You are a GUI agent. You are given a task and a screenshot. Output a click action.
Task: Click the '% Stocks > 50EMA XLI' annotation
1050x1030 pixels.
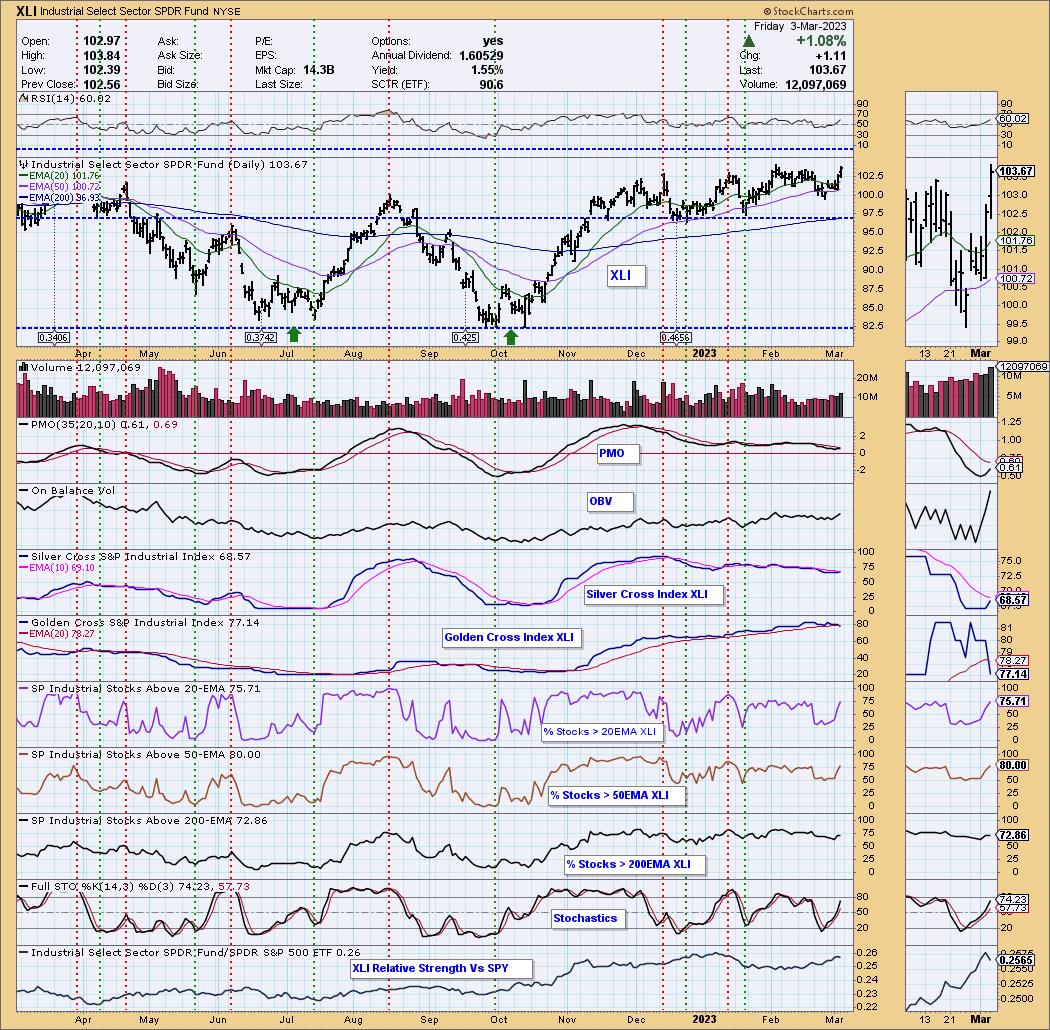coord(617,795)
